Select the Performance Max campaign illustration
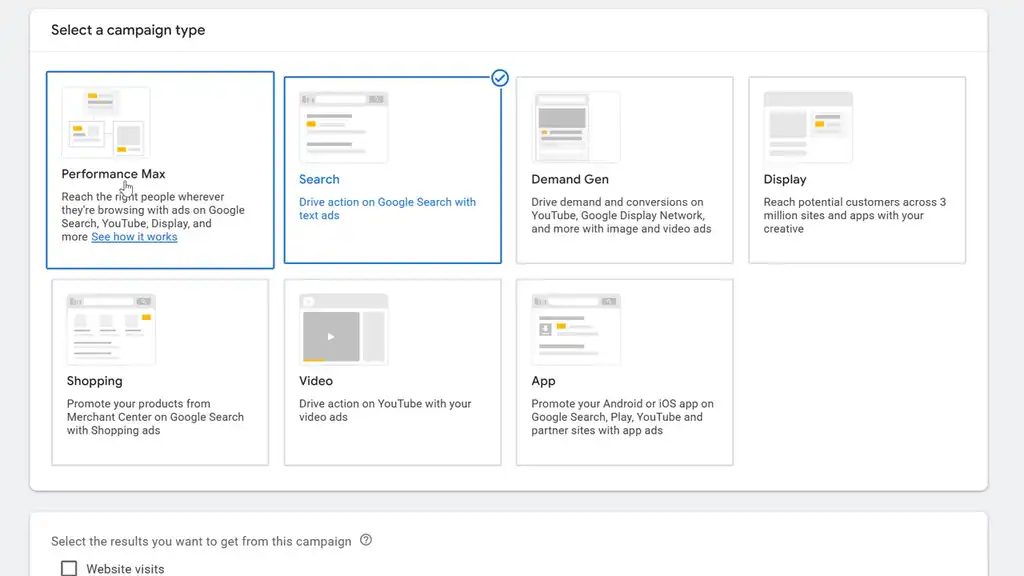 point(106,122)
